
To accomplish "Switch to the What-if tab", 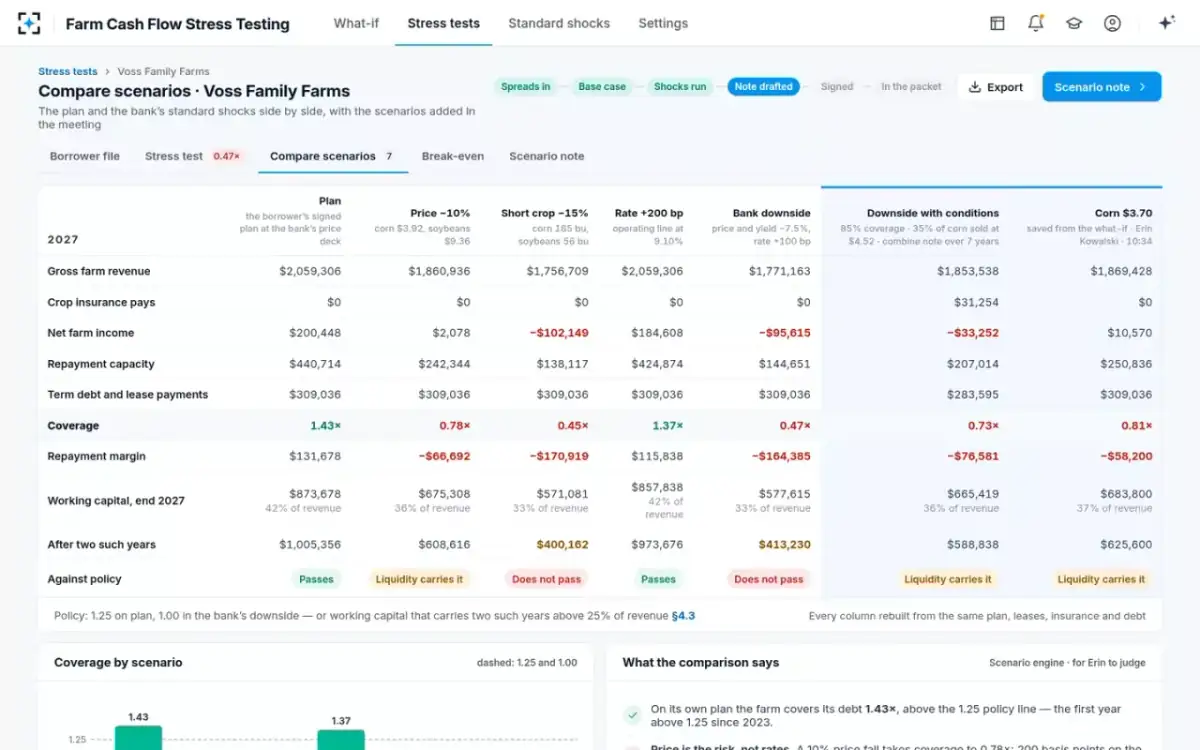I will pyautogui.click(x=356, y=23).
